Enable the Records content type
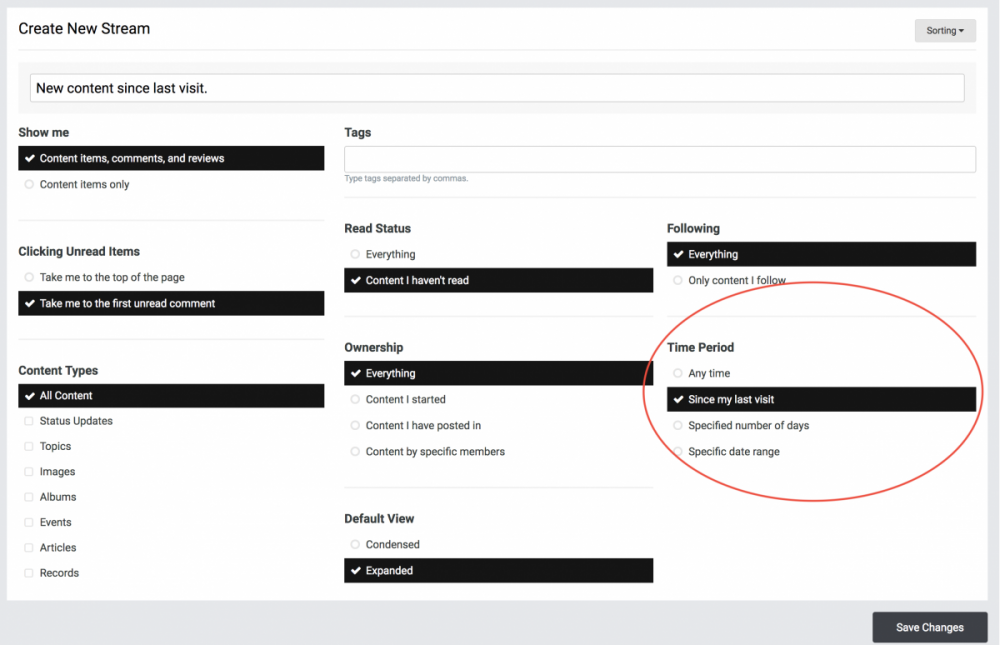This screenshot has width=1000, height=645. click(x=30, y=573)
